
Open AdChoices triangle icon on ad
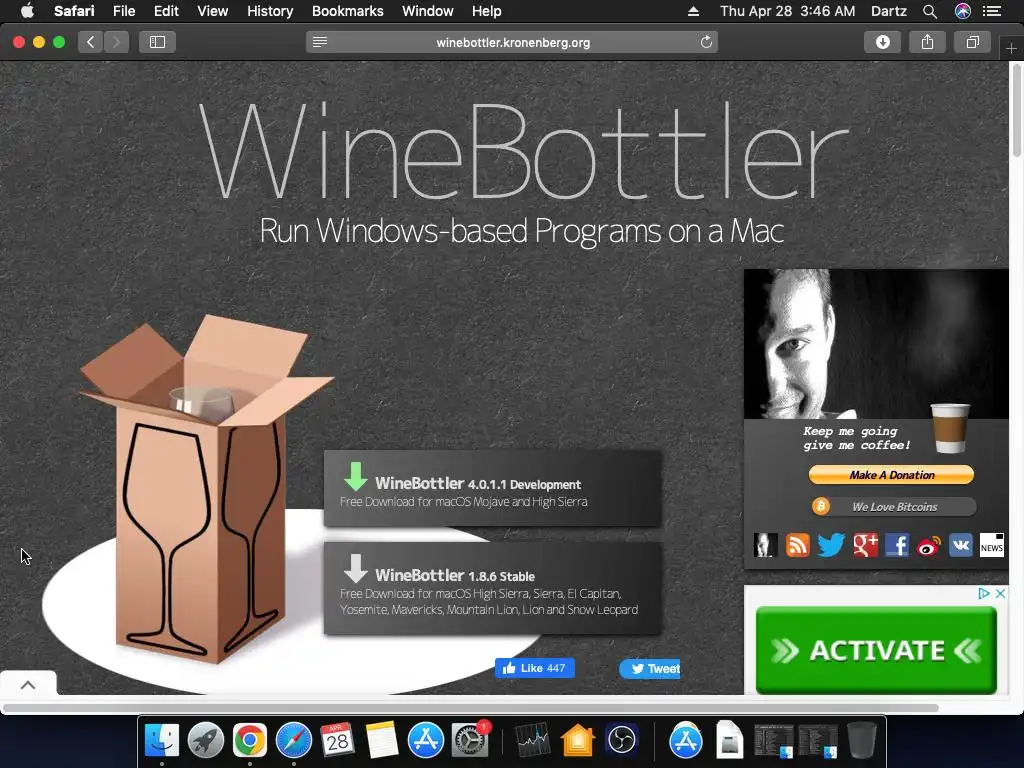point(984,593)
